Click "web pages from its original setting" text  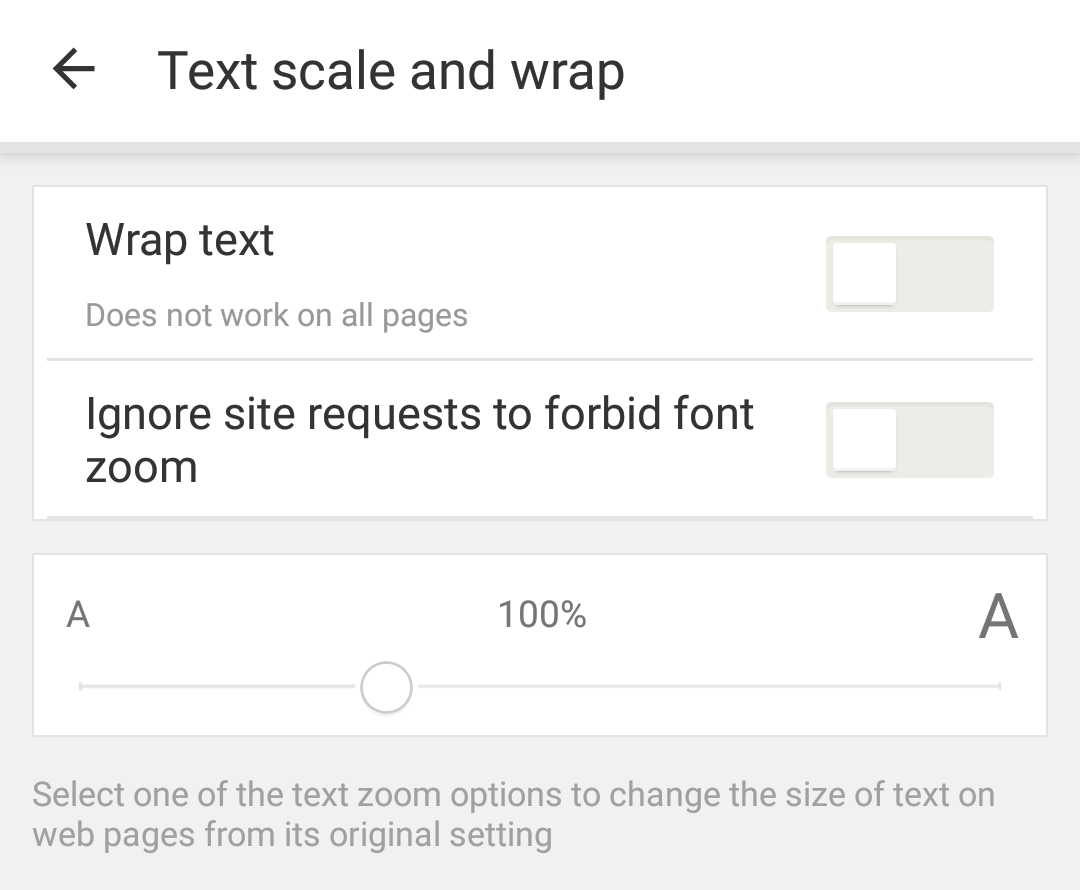tap(292, 834)
